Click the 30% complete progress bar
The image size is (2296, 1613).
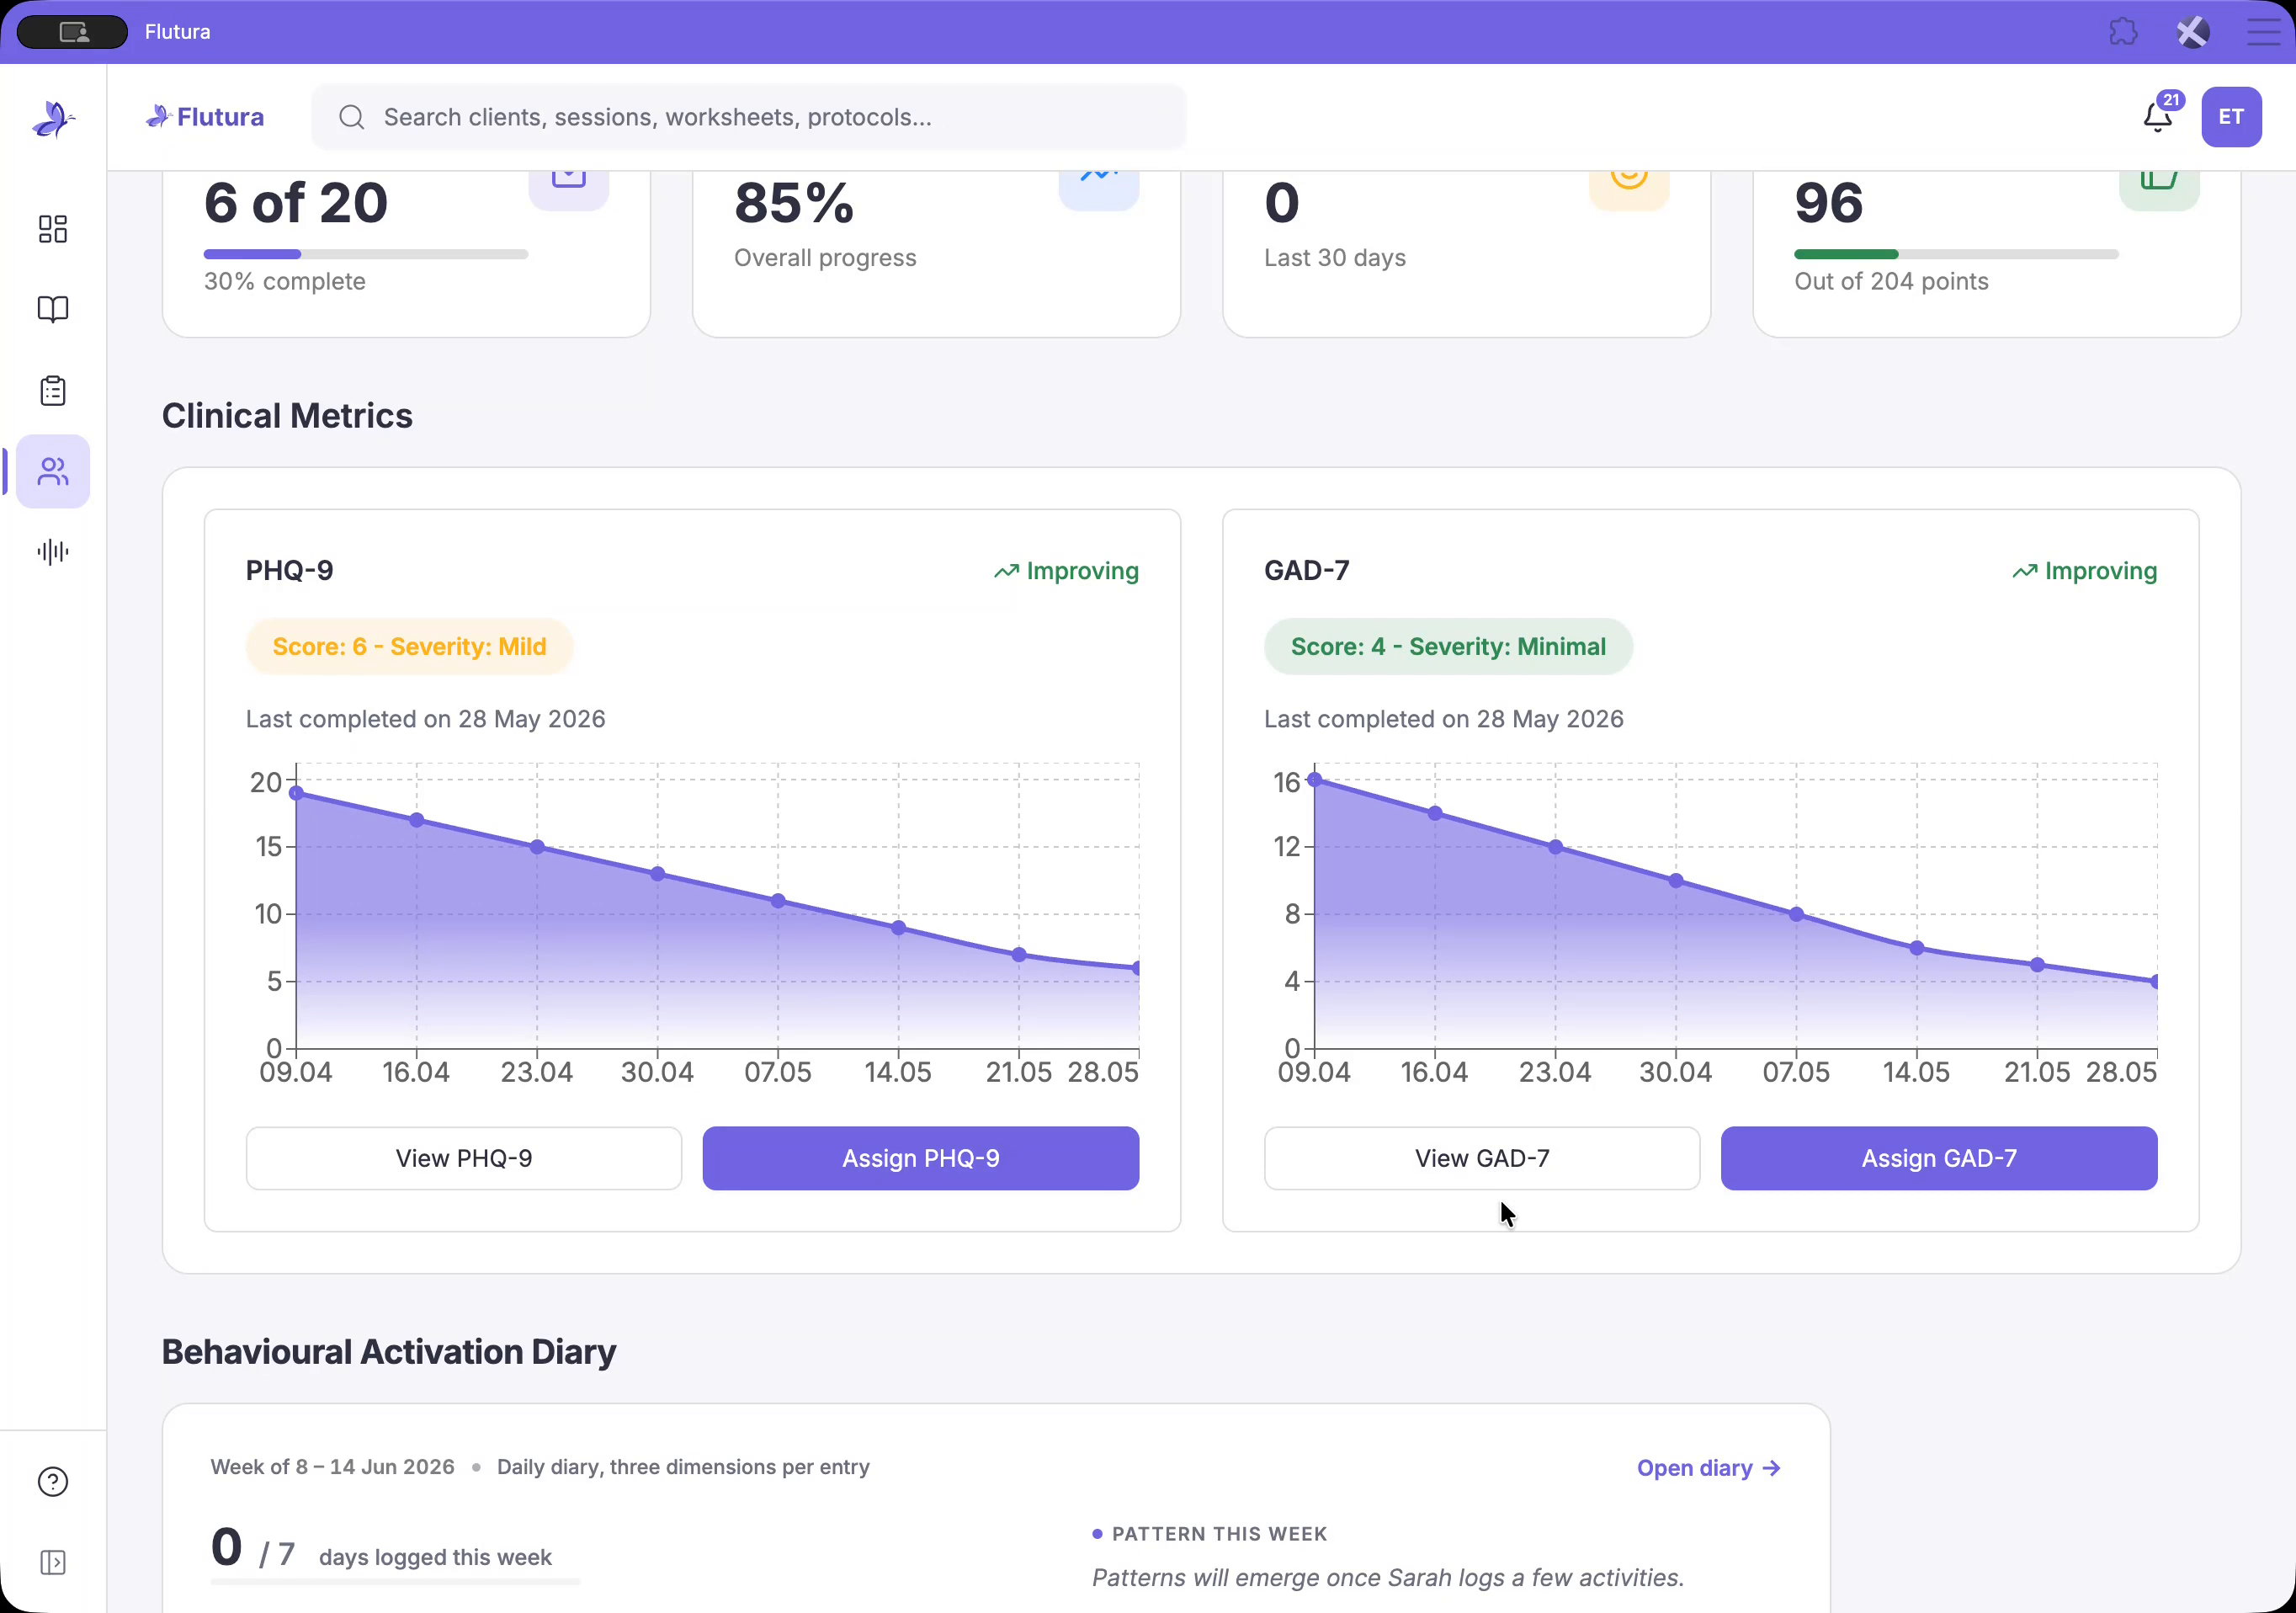(x=366, y=254)
